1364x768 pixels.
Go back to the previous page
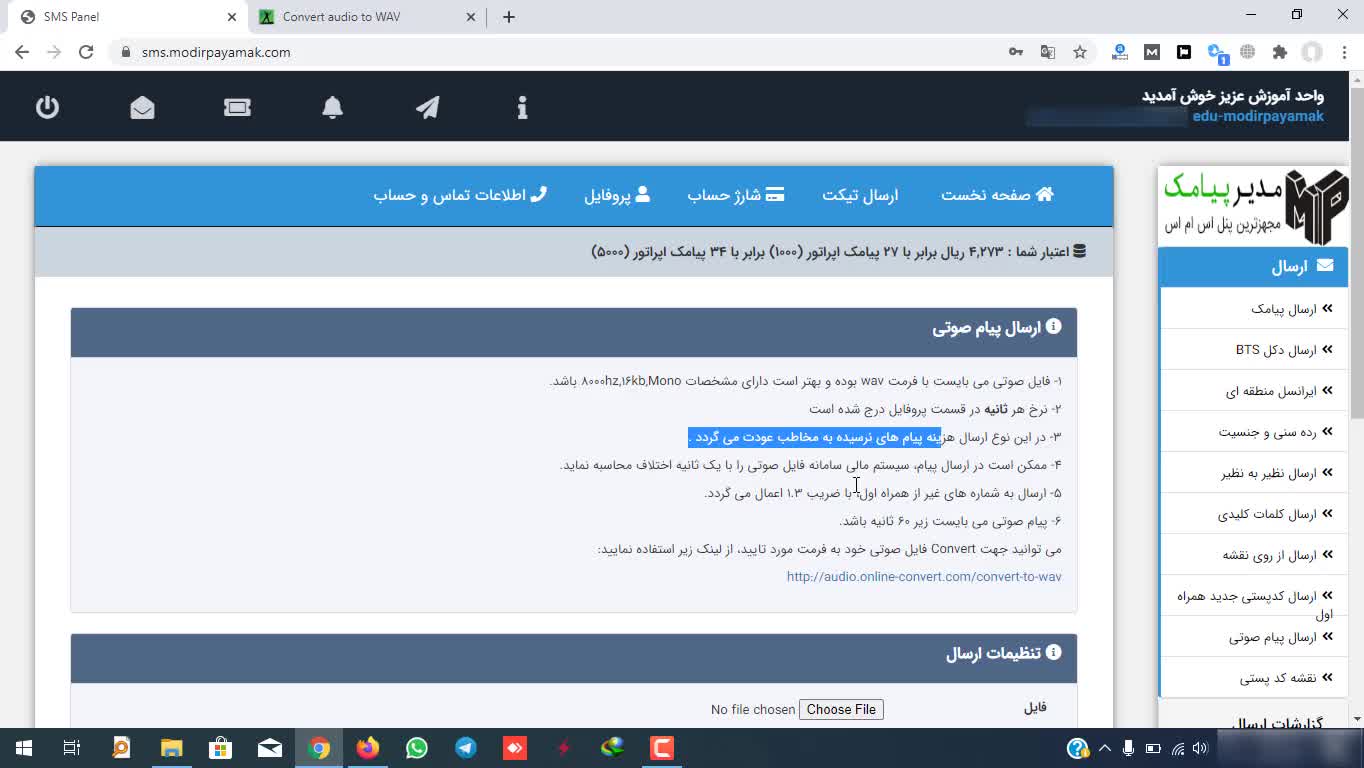pyautogui.click(x=22, y=52)
